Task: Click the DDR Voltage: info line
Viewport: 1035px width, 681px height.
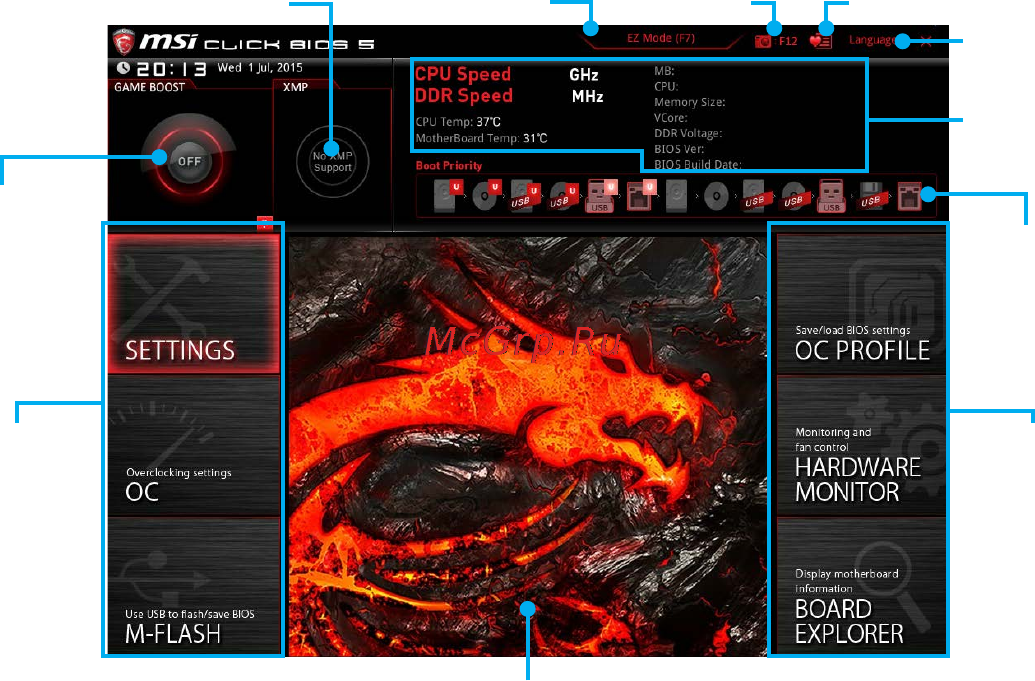Action: pyautogui.click(x=688, y=133)
